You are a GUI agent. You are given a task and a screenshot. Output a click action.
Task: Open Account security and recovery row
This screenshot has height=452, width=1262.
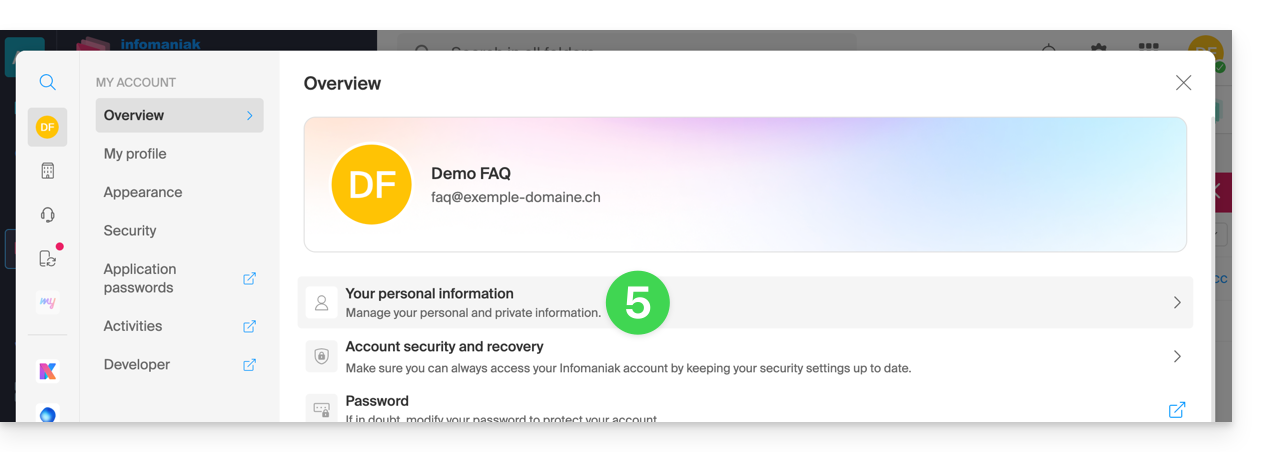pyautogui.click(x=628, y=357)
